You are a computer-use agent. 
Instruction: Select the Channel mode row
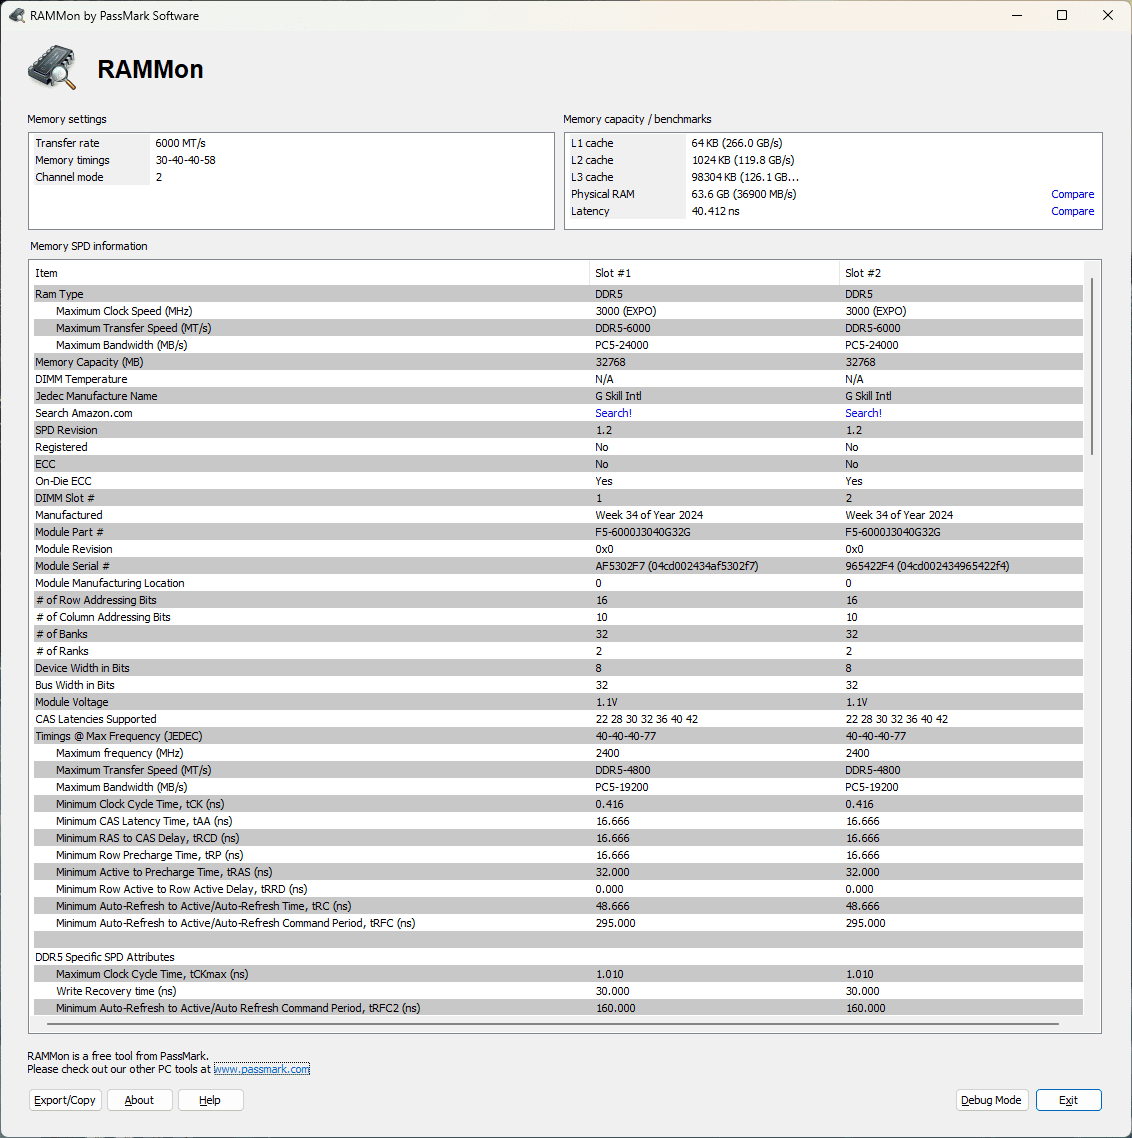pyautogui.click(x=290, y=177)
